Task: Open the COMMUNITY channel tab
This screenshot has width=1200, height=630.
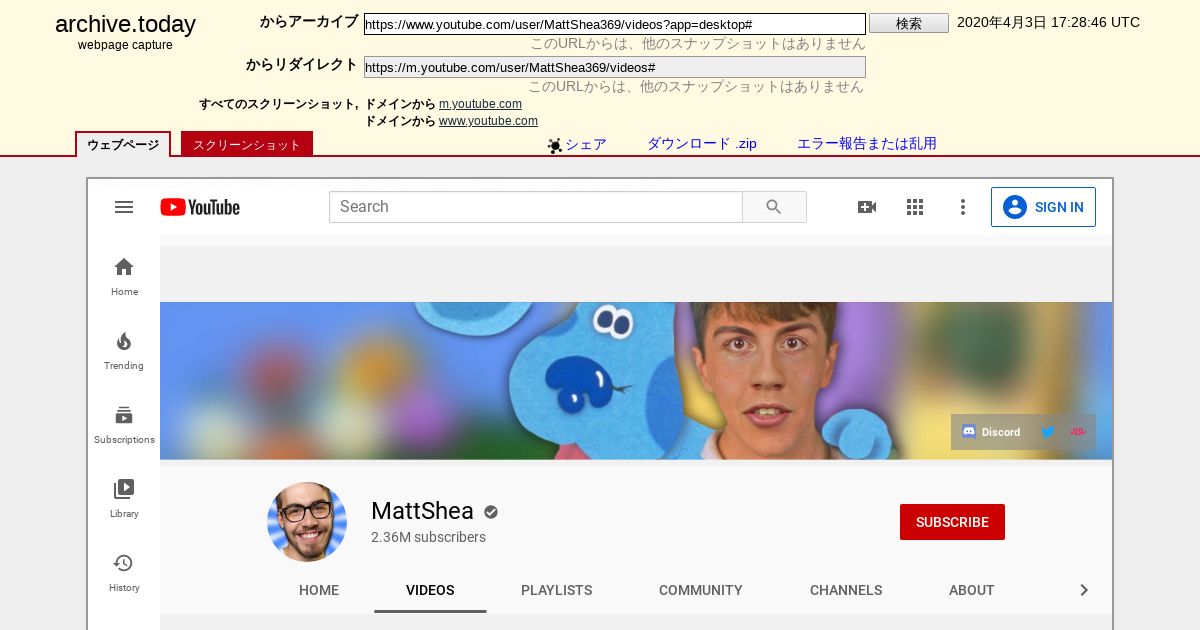Action: point(701,590)
